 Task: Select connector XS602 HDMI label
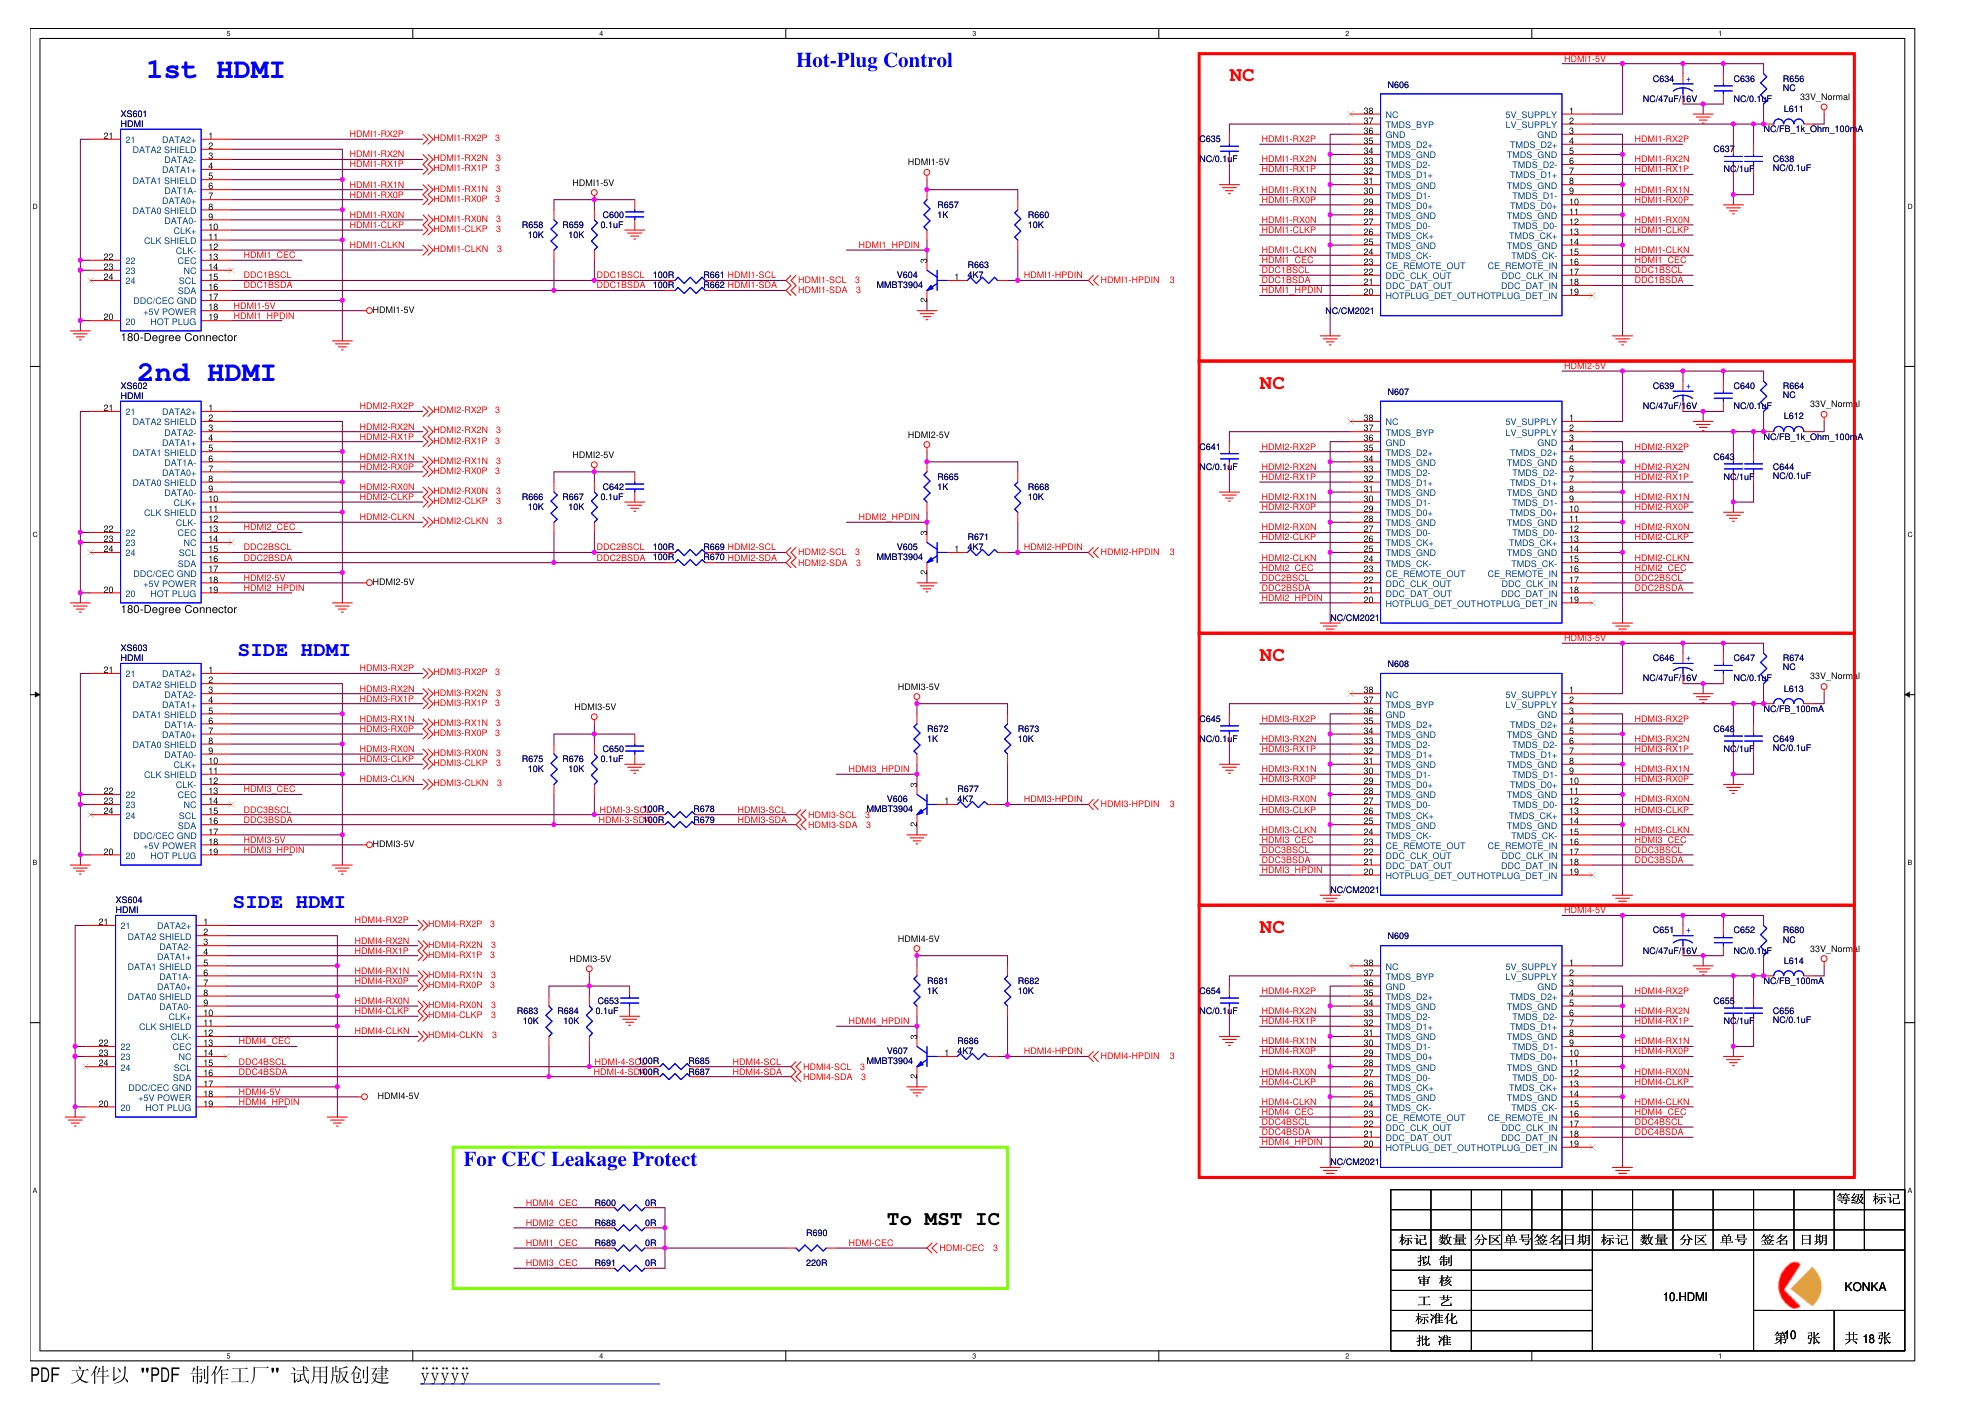pos(133,391)
